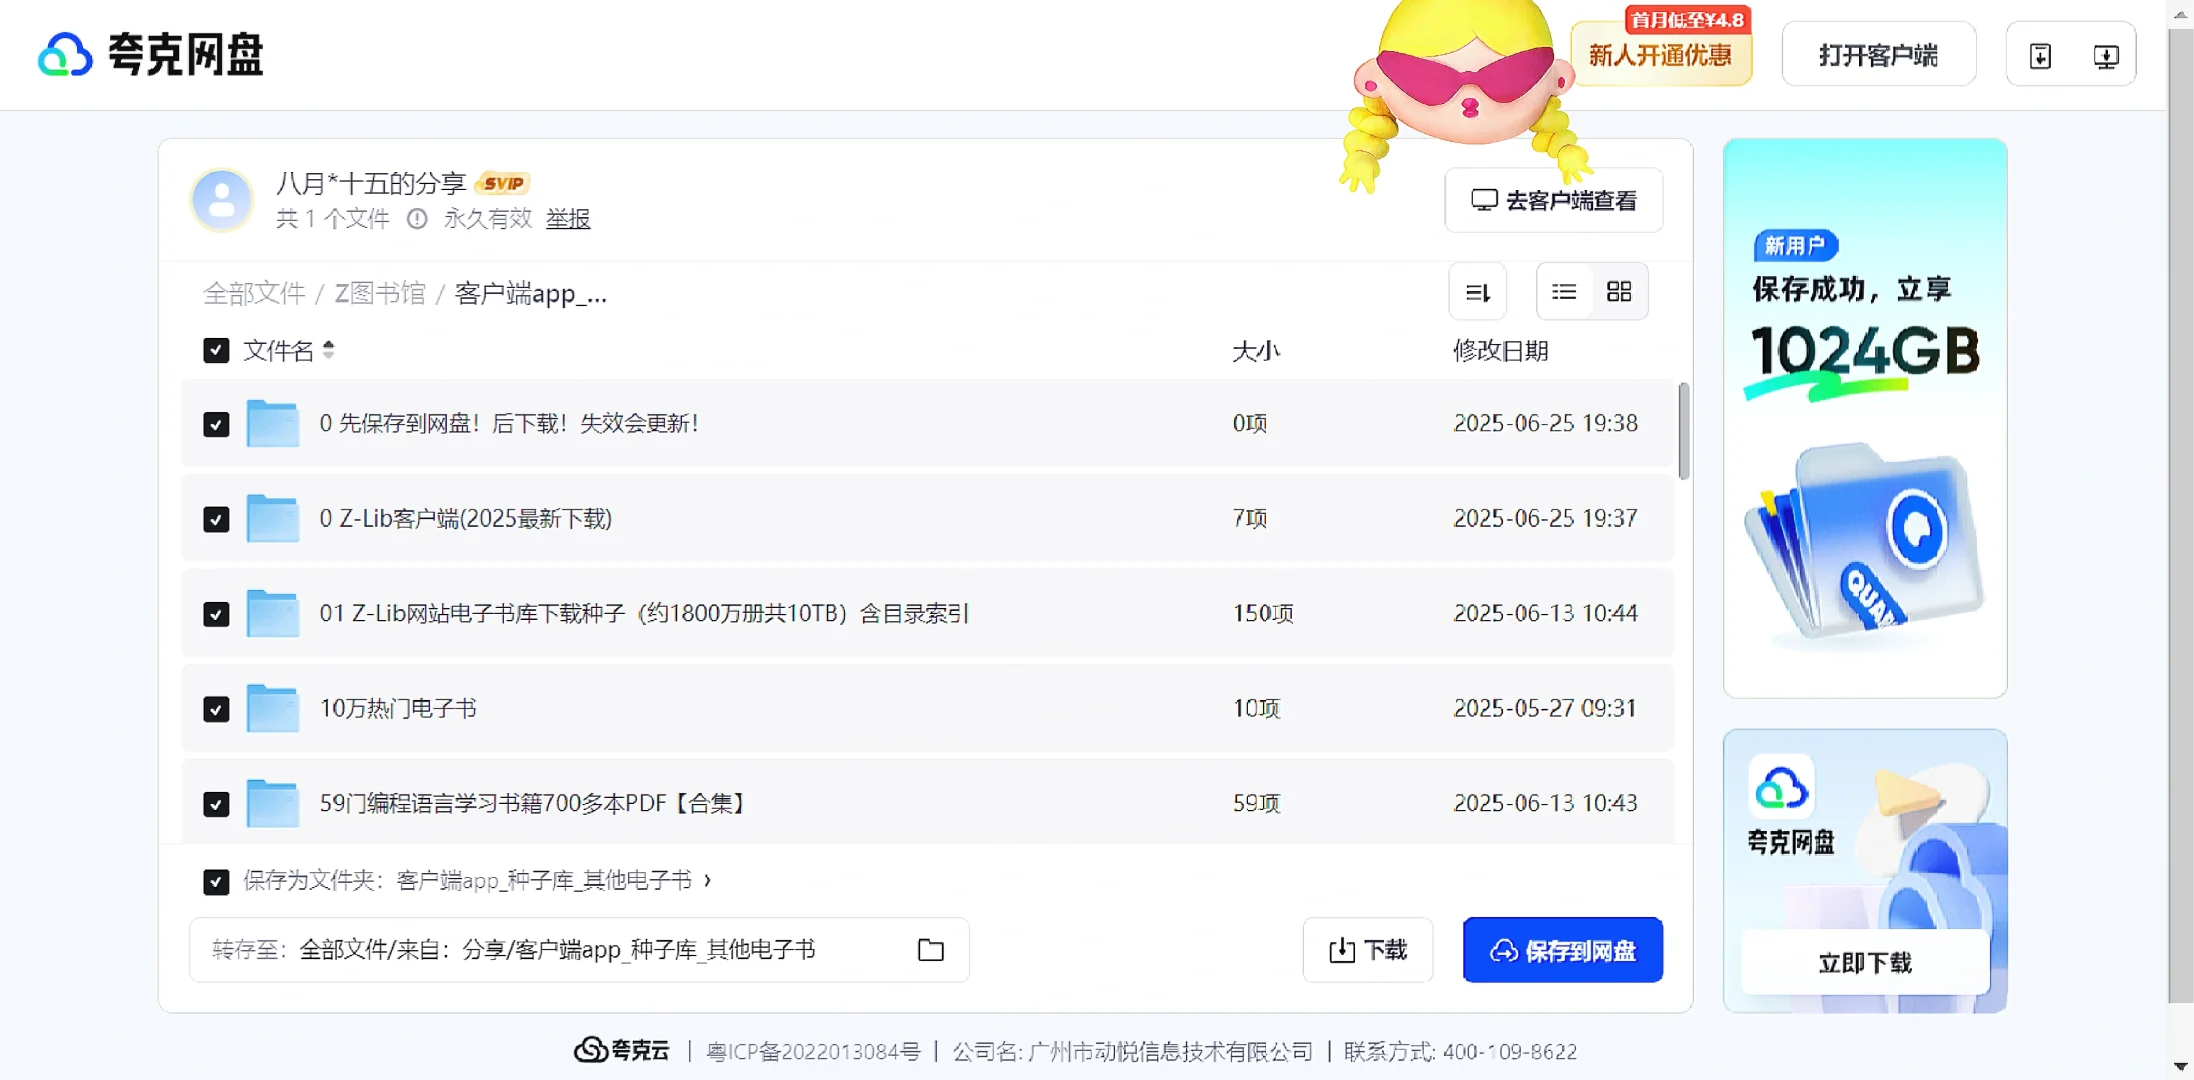2194x1080 pixels.
Task: Uncheck the 0 Z-Lib客户端 row checkbox
Action: (x=216, y=519)
